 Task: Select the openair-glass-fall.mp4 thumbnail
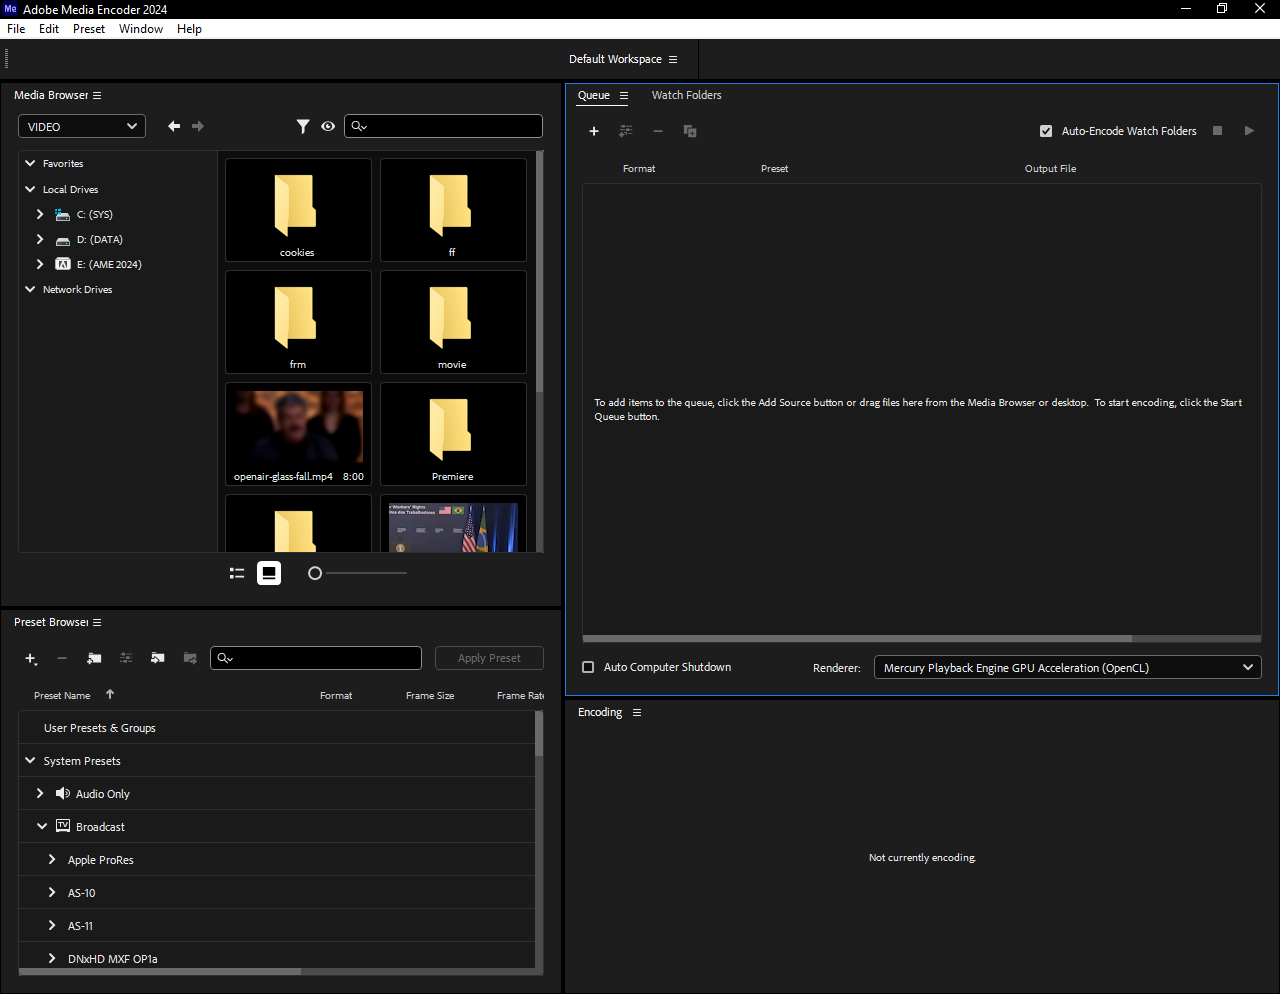[x=298, y=434]
